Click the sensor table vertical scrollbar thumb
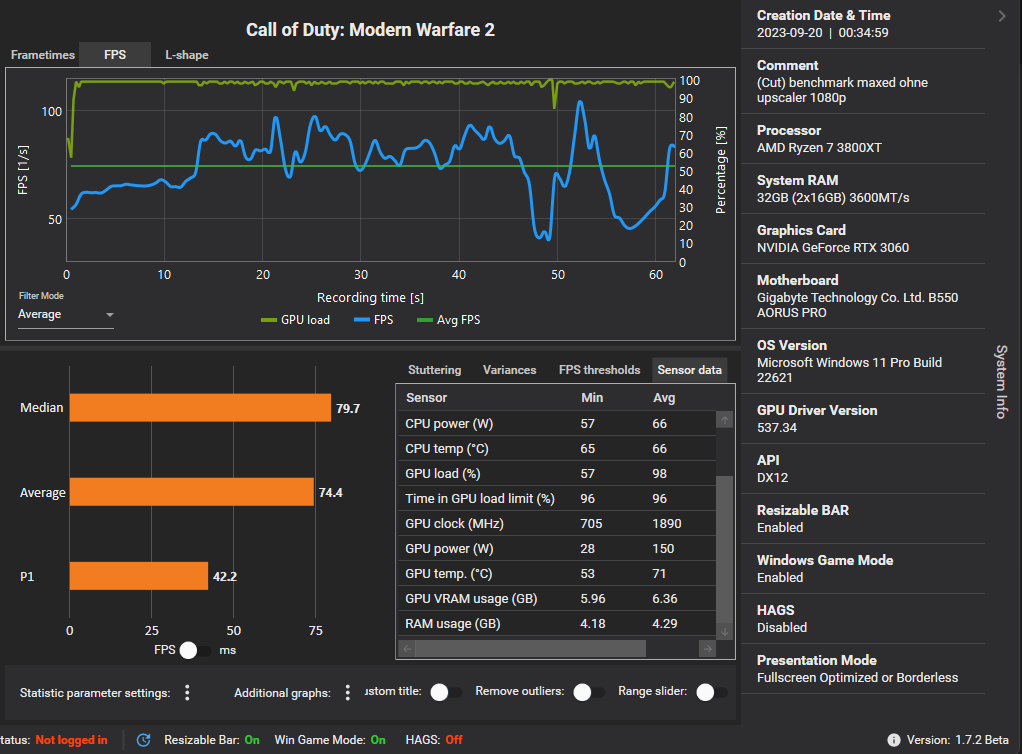1022x754 pixels. click(725, 550)
